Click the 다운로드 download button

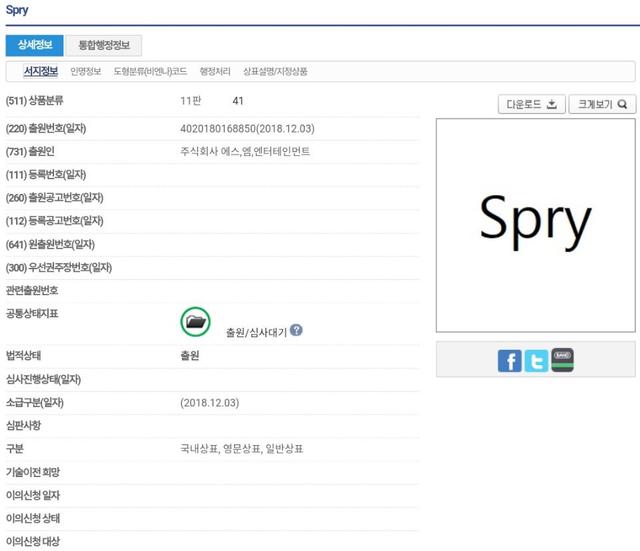click(531, 104)
